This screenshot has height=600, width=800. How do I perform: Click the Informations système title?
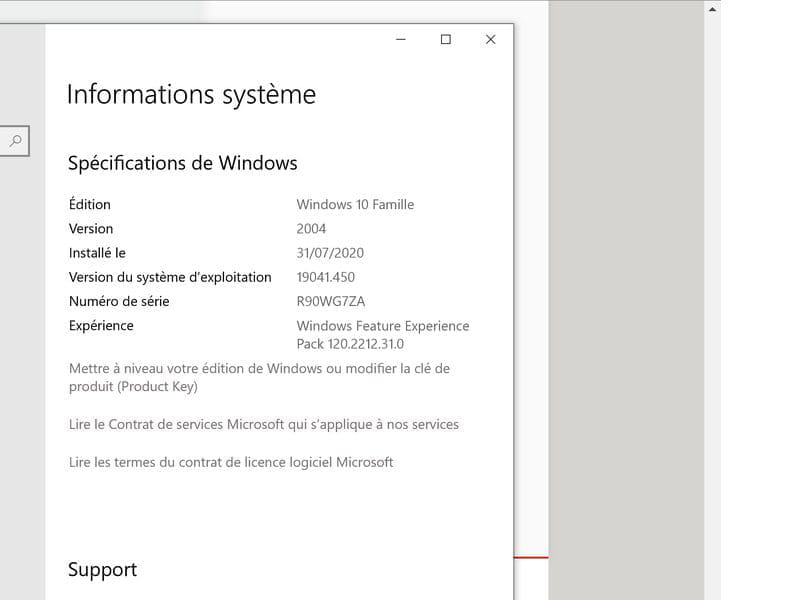(191, 95)
